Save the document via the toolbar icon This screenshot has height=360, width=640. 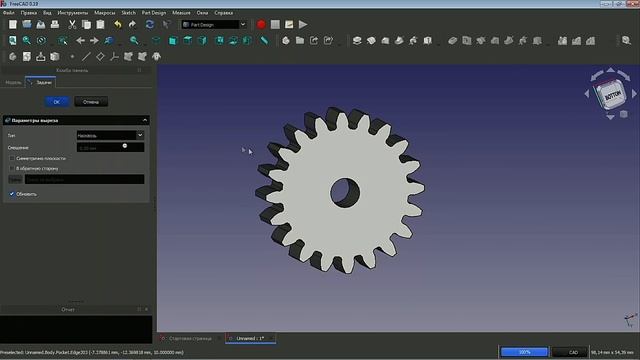41,24
